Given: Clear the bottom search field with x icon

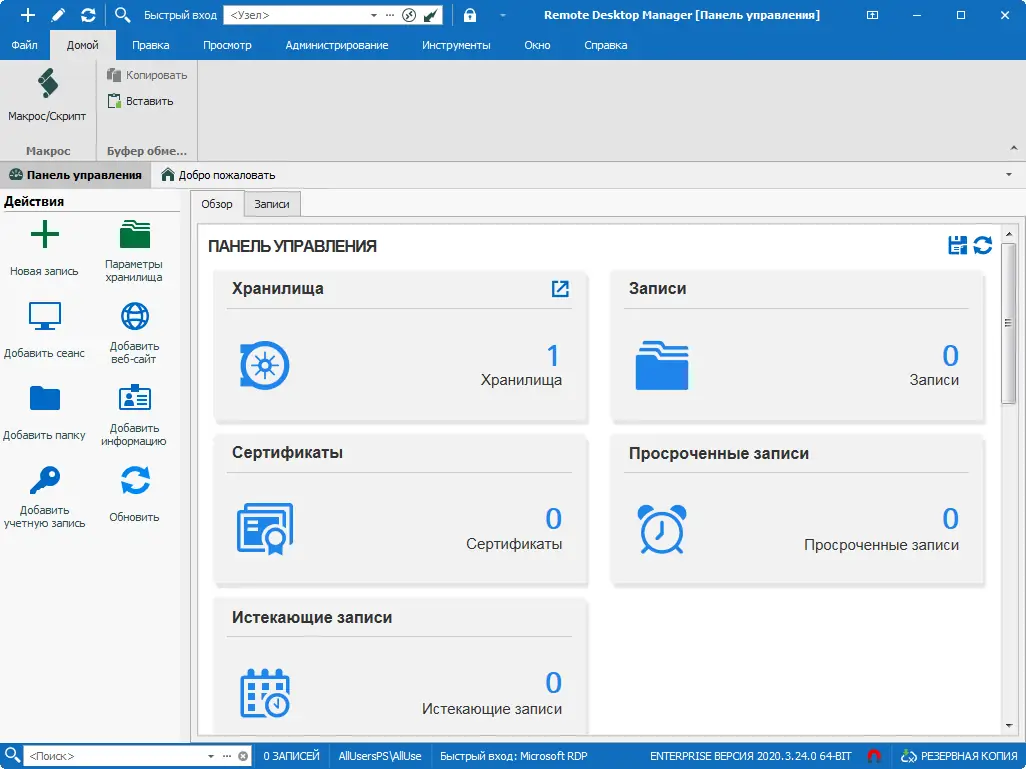Looking at the screenshot, I should click(243, 756).
